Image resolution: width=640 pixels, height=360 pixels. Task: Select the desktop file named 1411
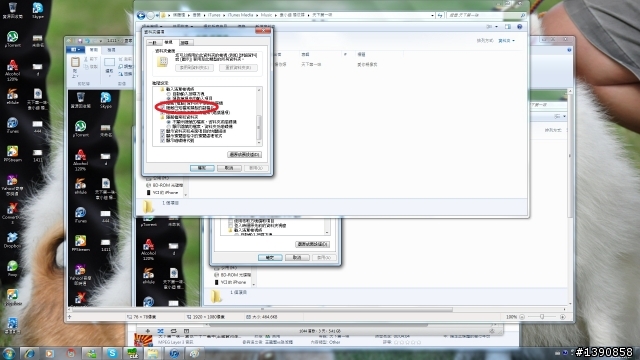click(x=38, y=156)
